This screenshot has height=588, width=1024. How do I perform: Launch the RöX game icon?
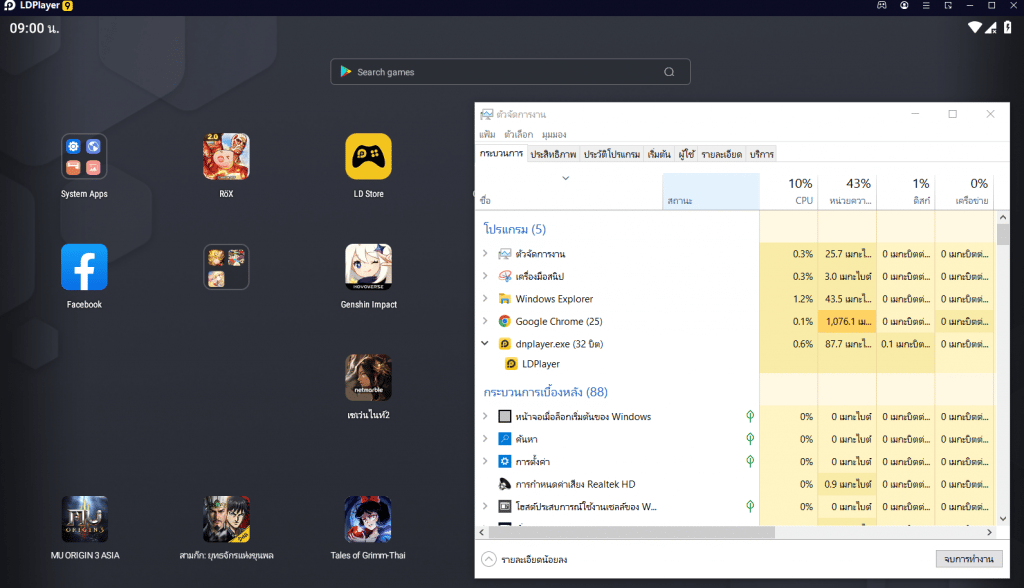click(226, 156)
